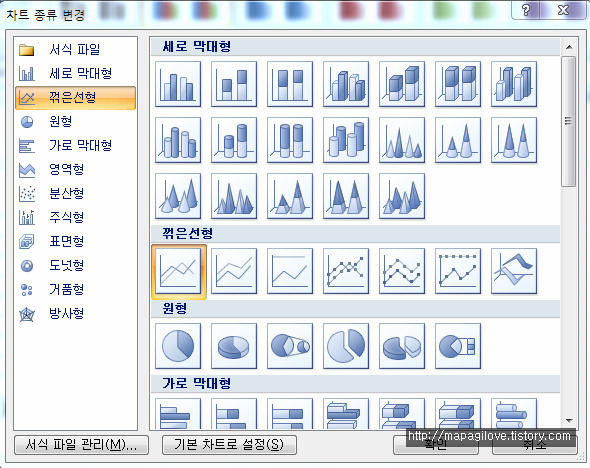Viewport: 590px width, 468px height.
Task: Choose 3-D 100% stacked column chart
Action: 458,84
